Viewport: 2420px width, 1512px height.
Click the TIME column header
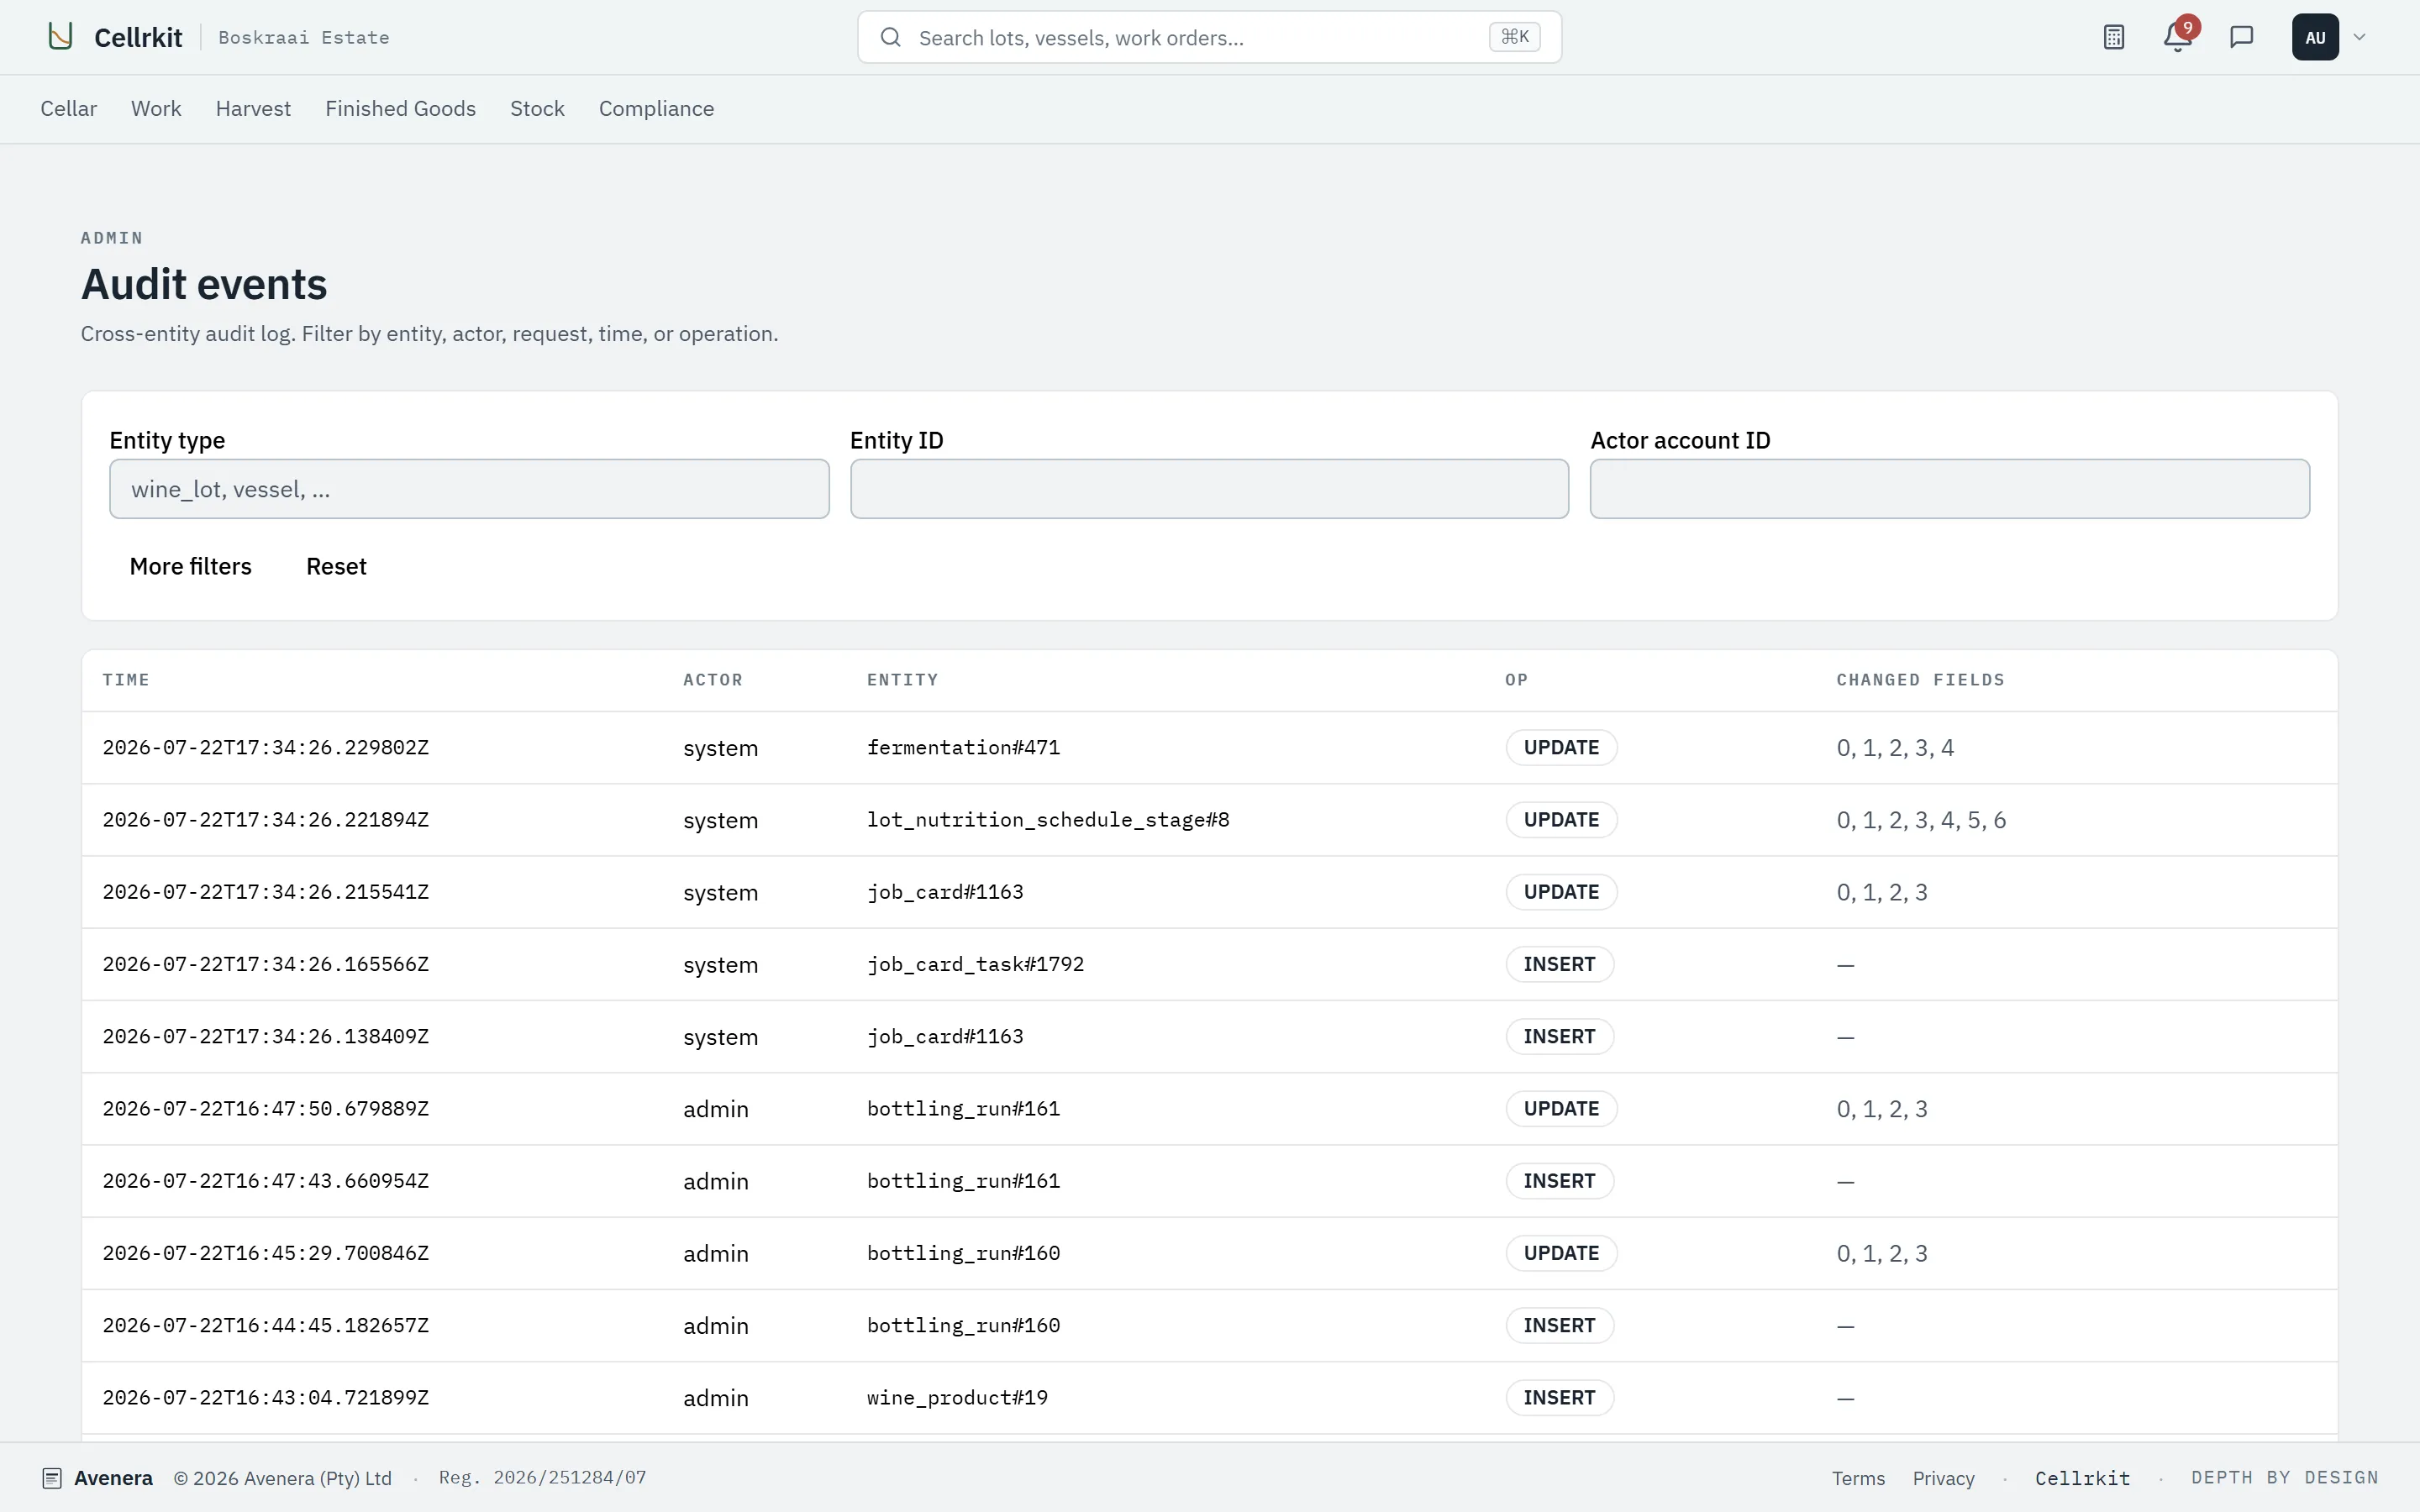tap(126, 680)
